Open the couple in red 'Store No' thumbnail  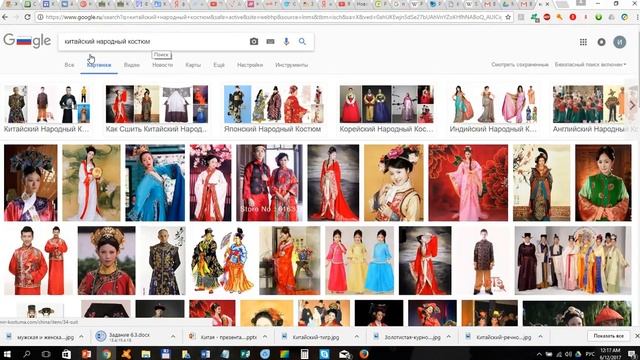point(269,183)
